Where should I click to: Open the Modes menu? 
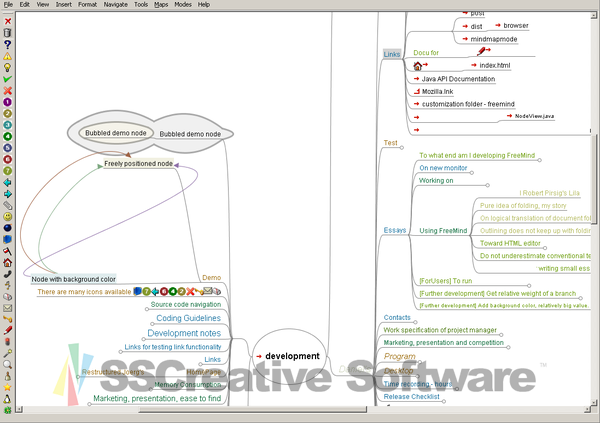click(x=183, y=5)
